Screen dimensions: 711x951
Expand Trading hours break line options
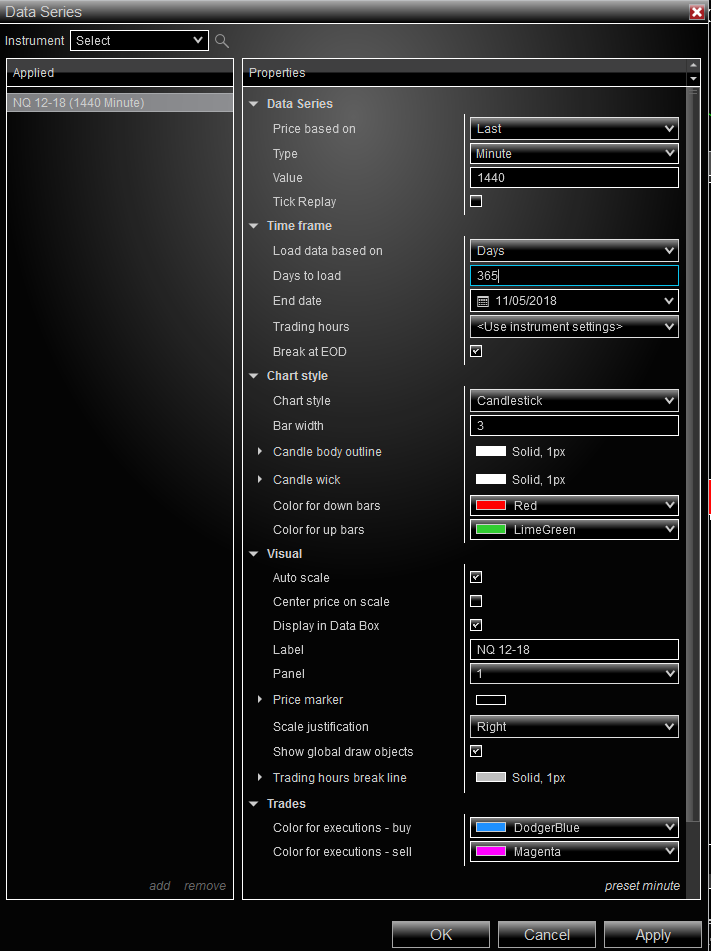click(x=260, y=777)
